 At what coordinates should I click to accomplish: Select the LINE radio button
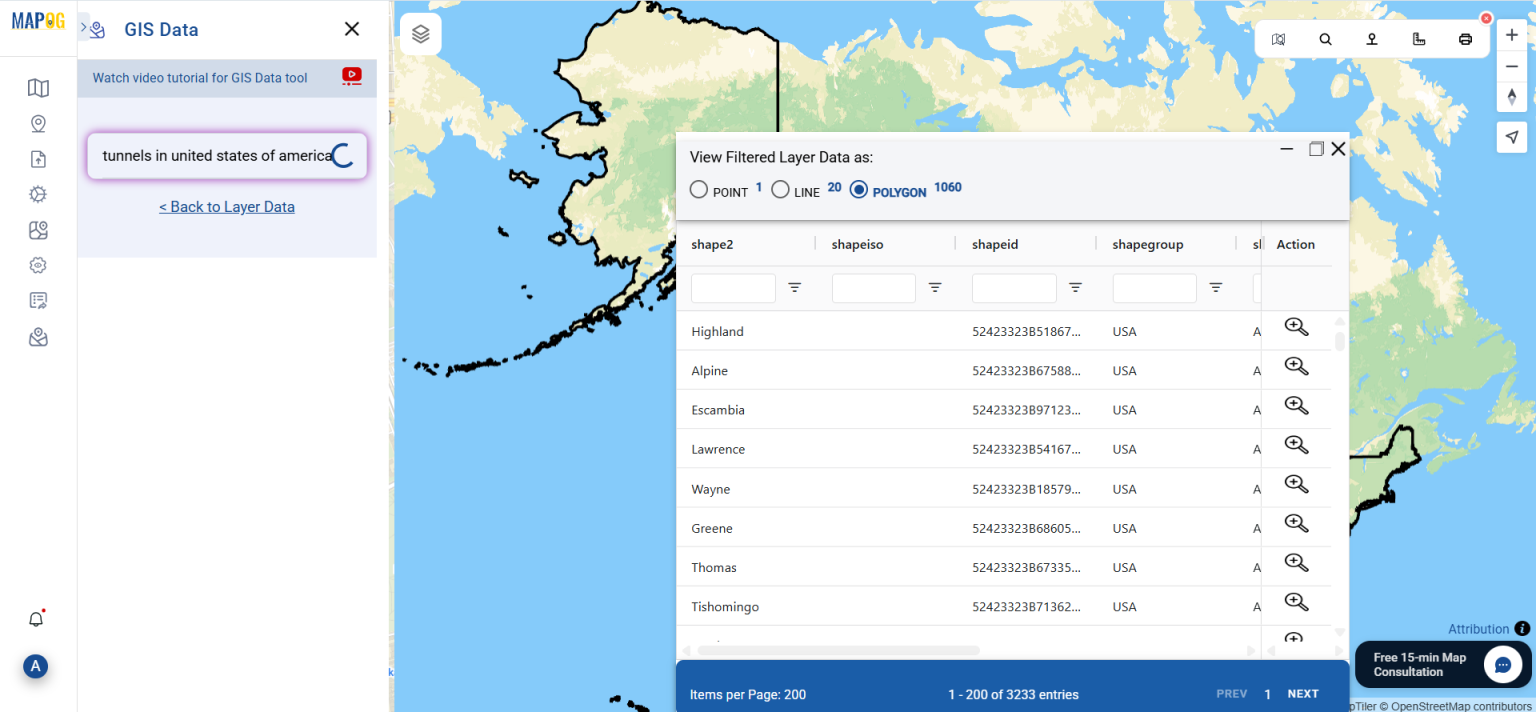tap(781, 189)
